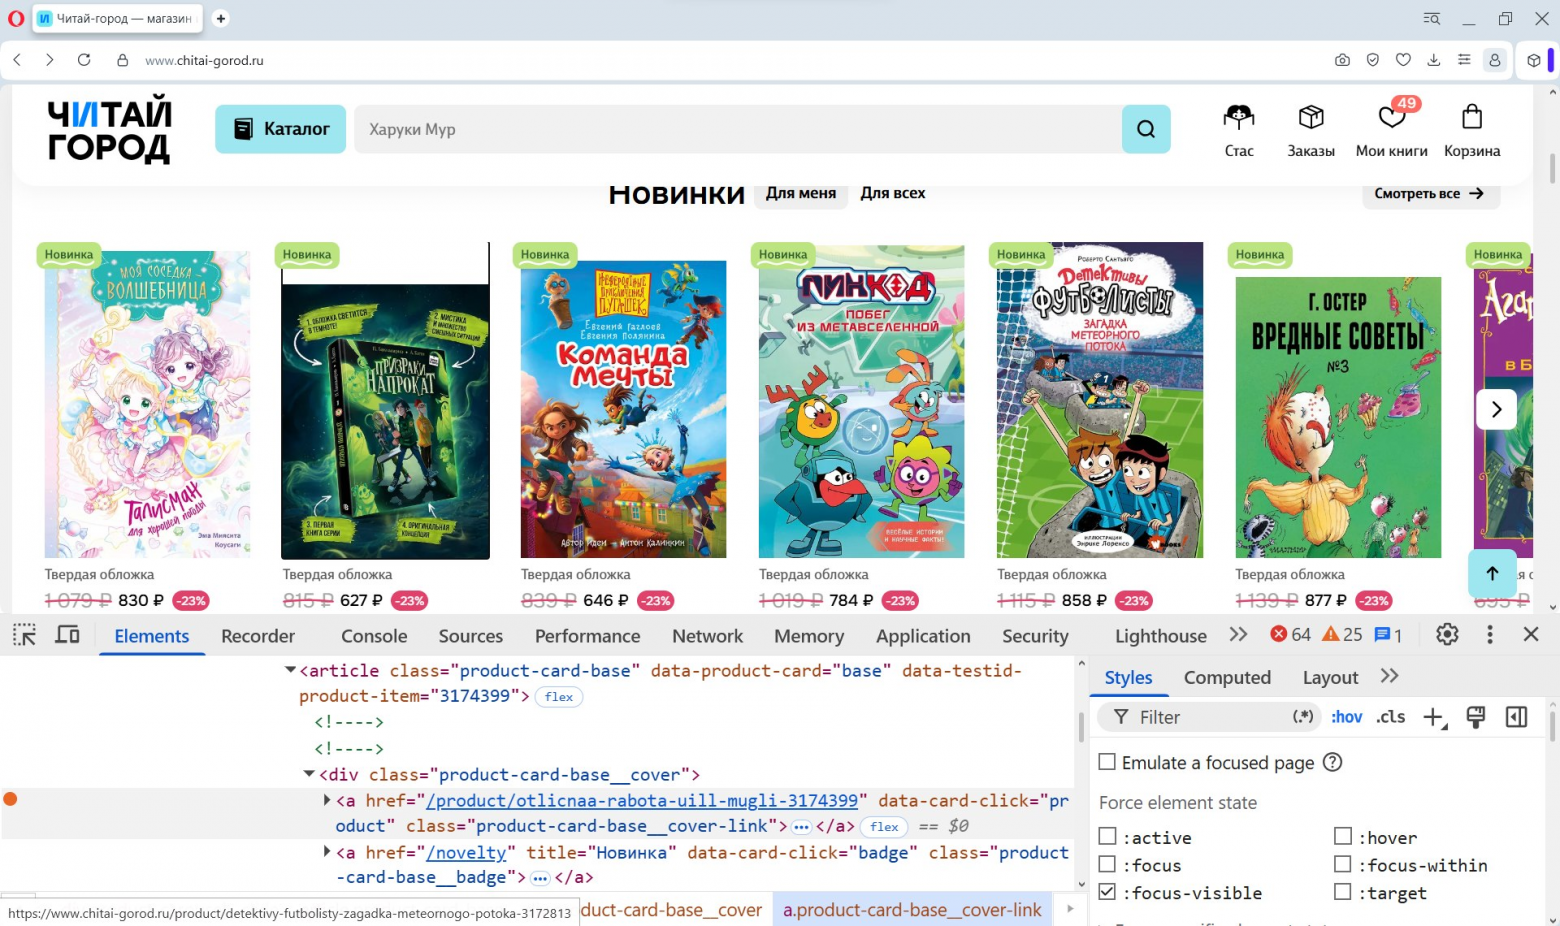The image size is (1560, 926).
Task: Check the :hover state checkbox
Action: pyautogui.click(x=1343, y=837)
